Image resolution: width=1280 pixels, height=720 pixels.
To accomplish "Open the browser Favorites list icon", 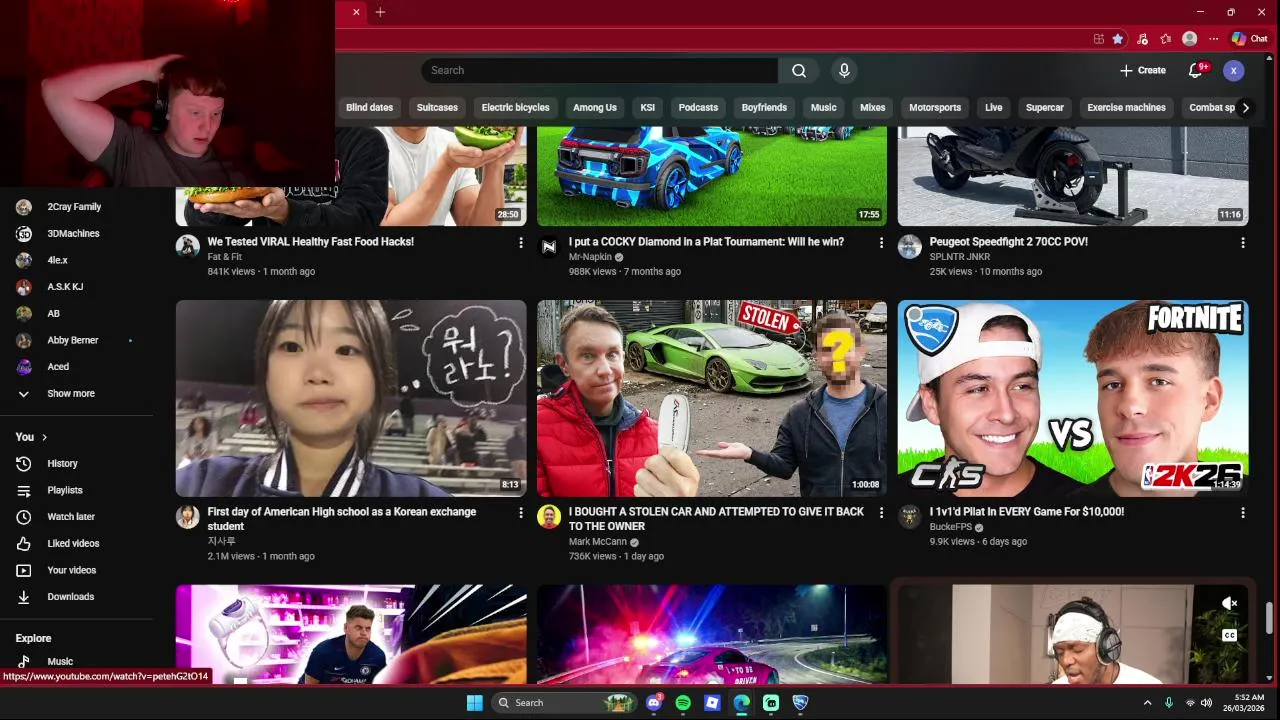I will (1166, 39).
